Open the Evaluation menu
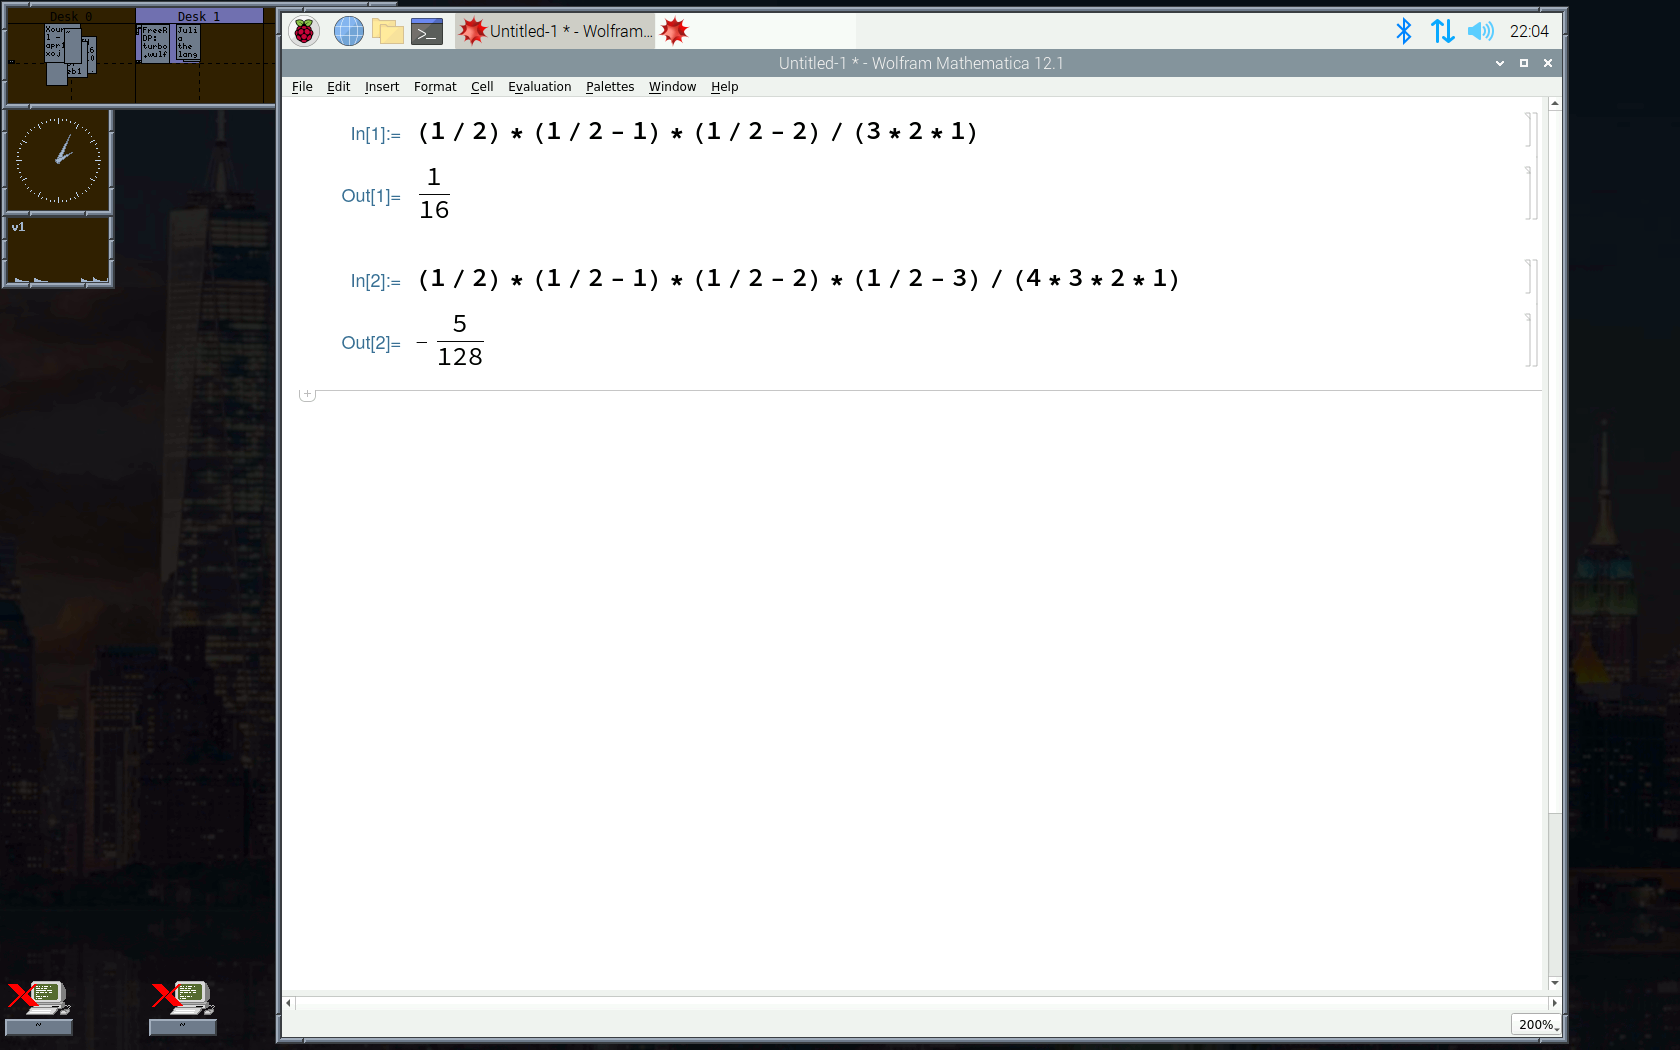Viewport: 1680px width, 1050px height. tap(539, 87)
